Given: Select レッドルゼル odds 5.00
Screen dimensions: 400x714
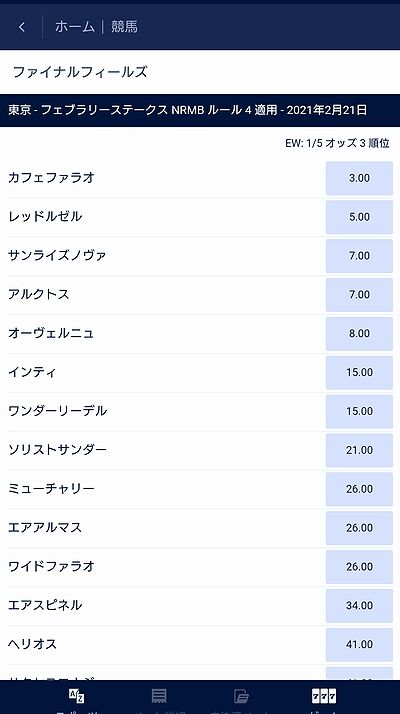Looking at the screenshot, I should [x=359, y=217].
